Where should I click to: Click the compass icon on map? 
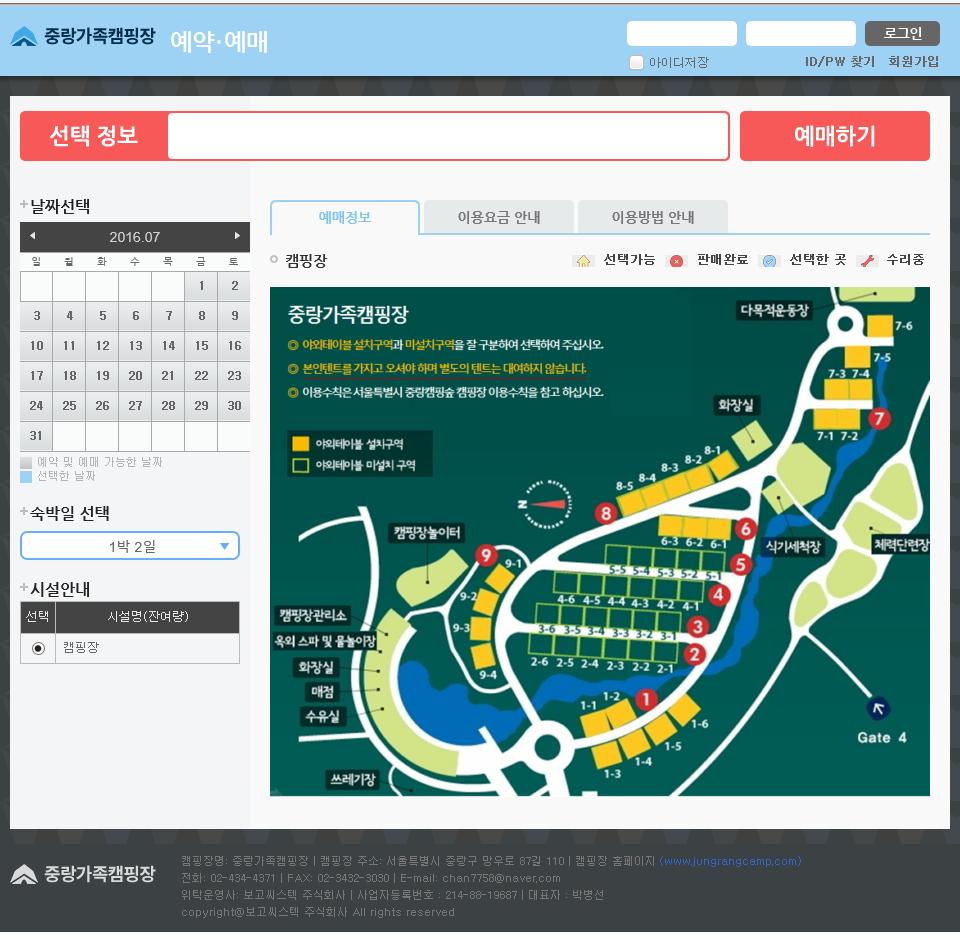click(545, 504)
